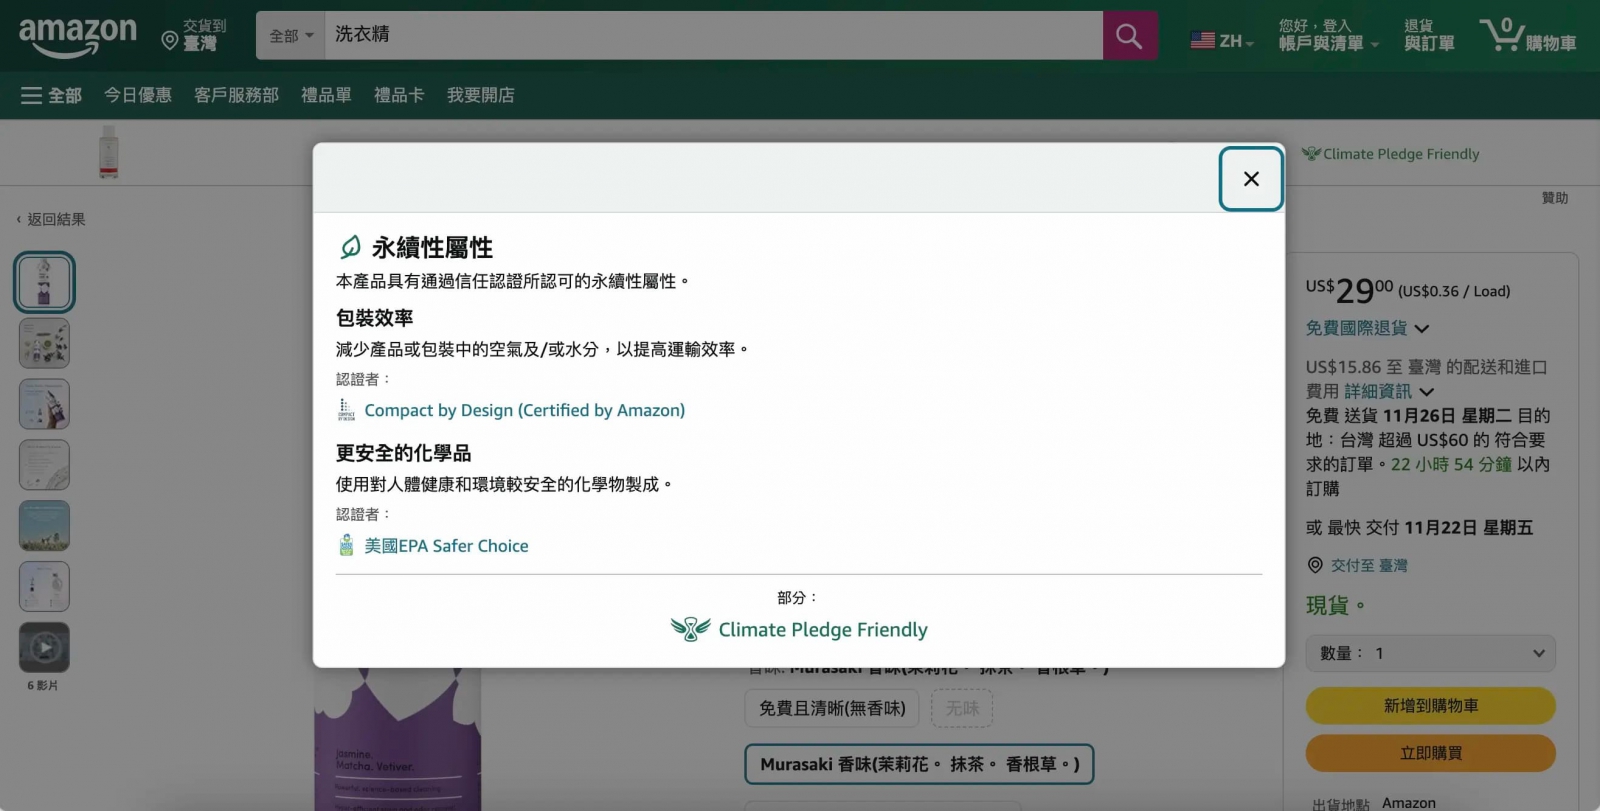The width and height of the screenshot is (1600, 811).
Task: Change delivery location 交貨到臺灣
Action: [x=195, y=35]
